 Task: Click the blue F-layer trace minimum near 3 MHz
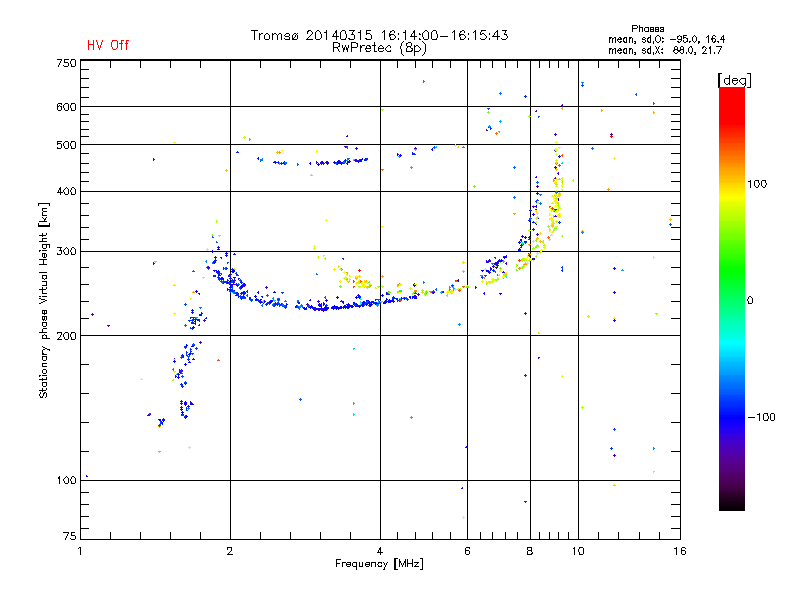tap(321, 308)
